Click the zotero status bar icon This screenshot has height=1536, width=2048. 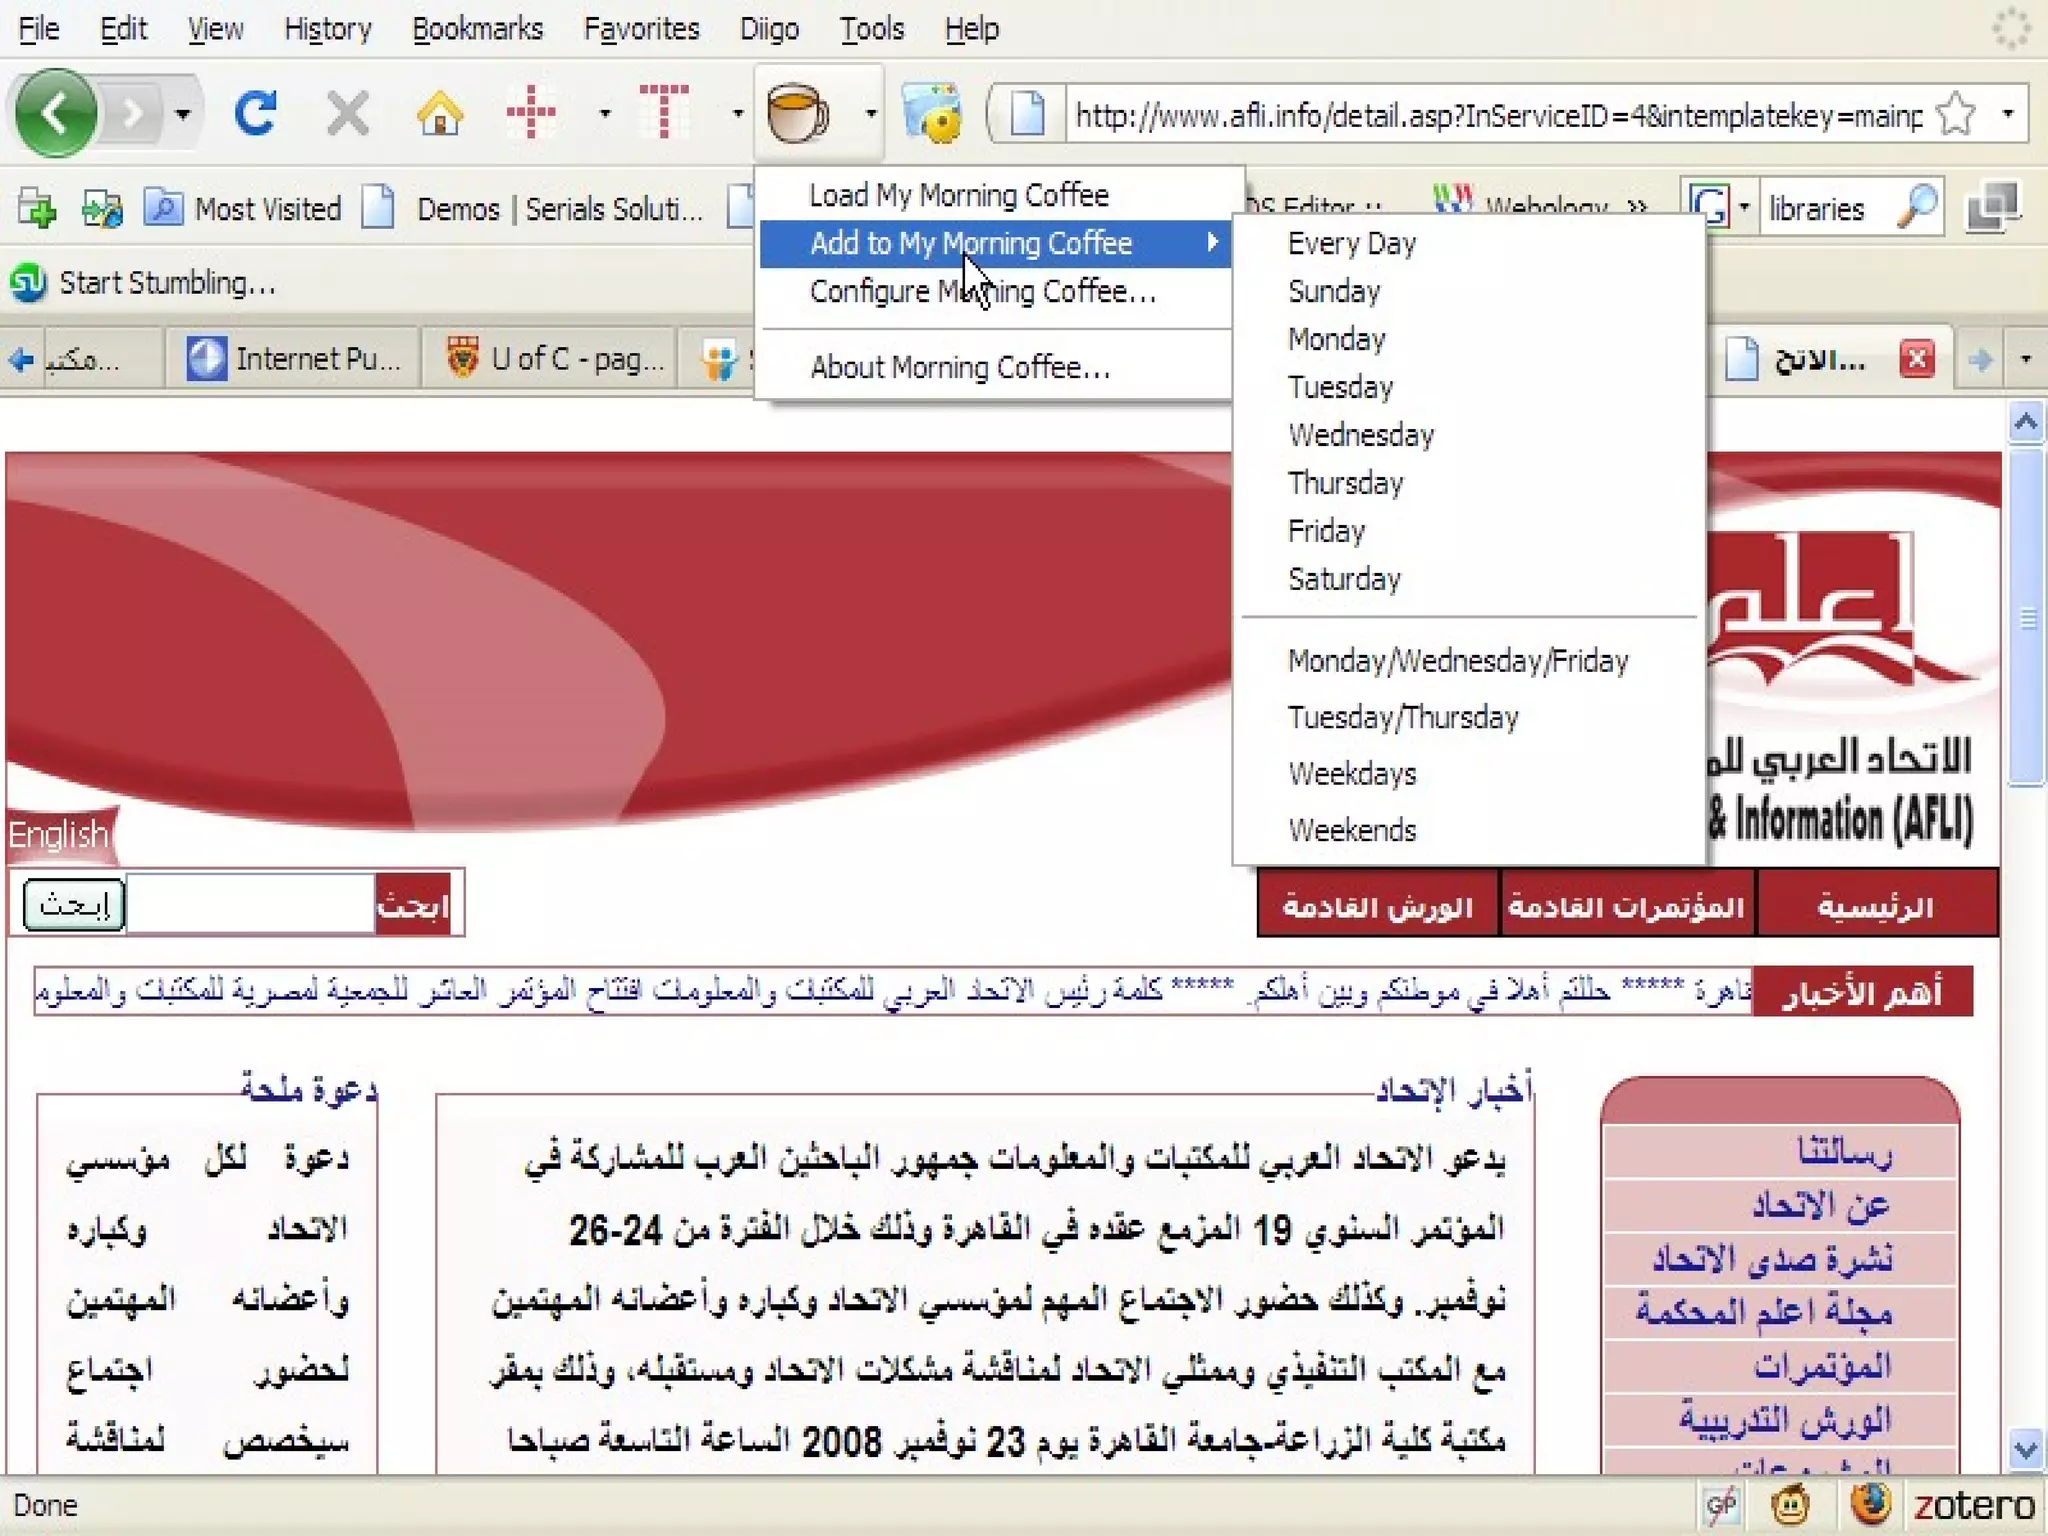coord(1973,1505)
